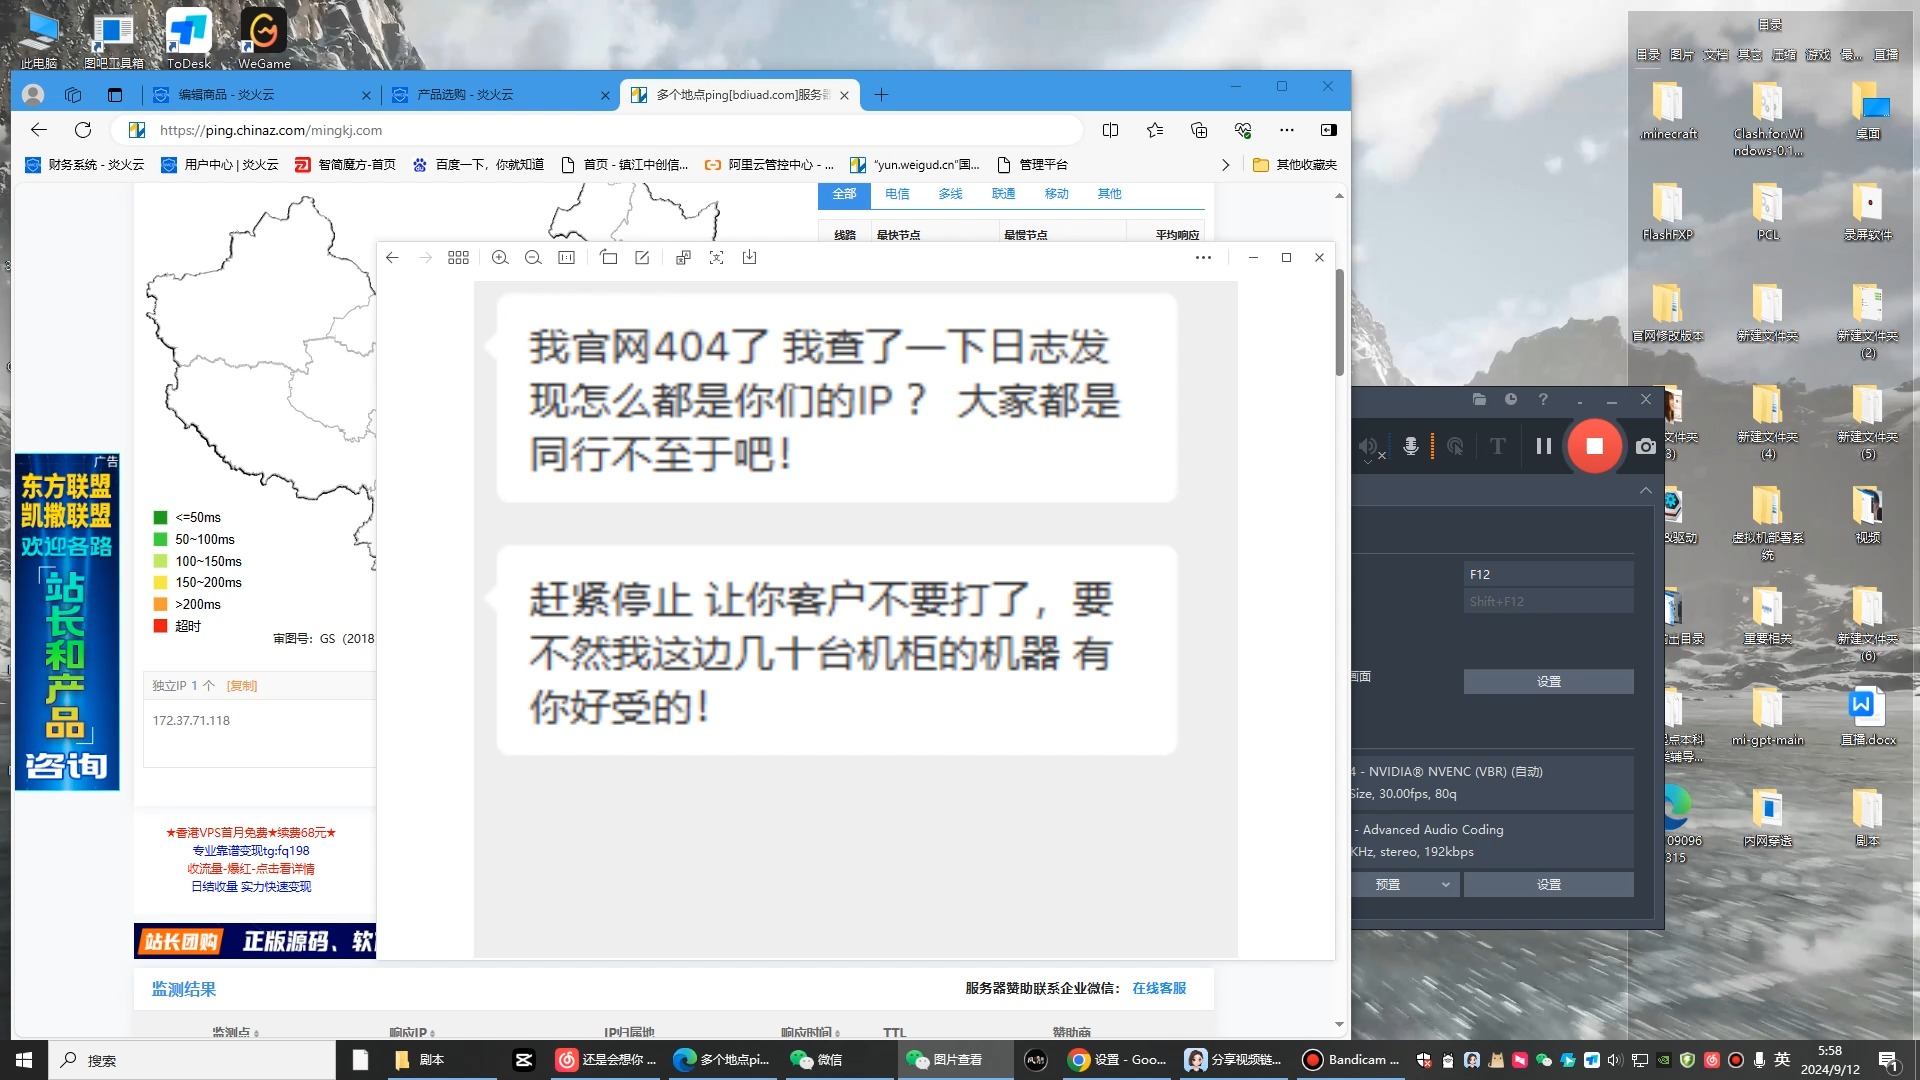This screenshot has height=1080, width=1920.
Task: Translate the image text in viewer
Action: (683, 258)
